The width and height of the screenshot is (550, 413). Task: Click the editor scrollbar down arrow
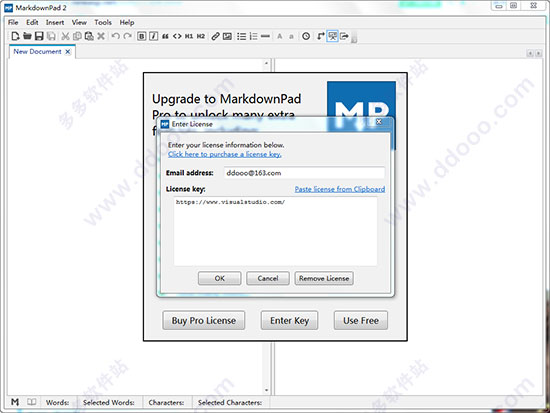click(x=266, y=390)
